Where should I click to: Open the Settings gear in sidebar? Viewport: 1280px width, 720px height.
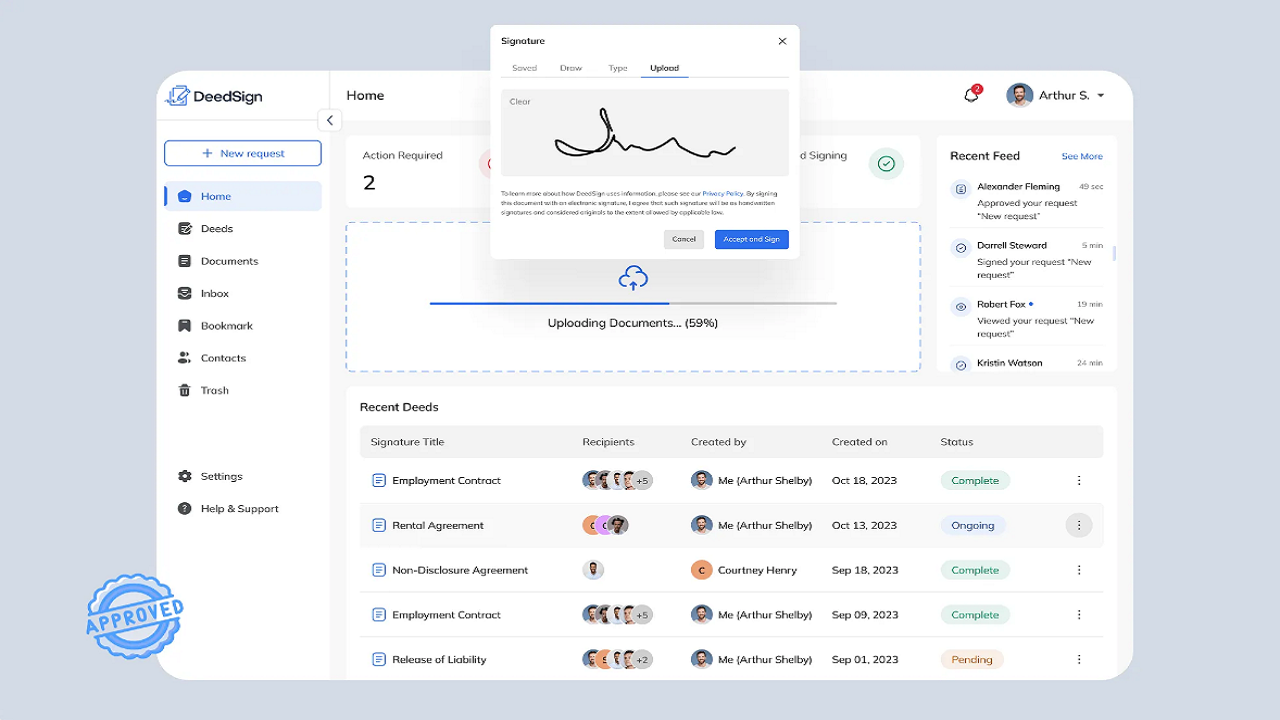pos(184,476)
